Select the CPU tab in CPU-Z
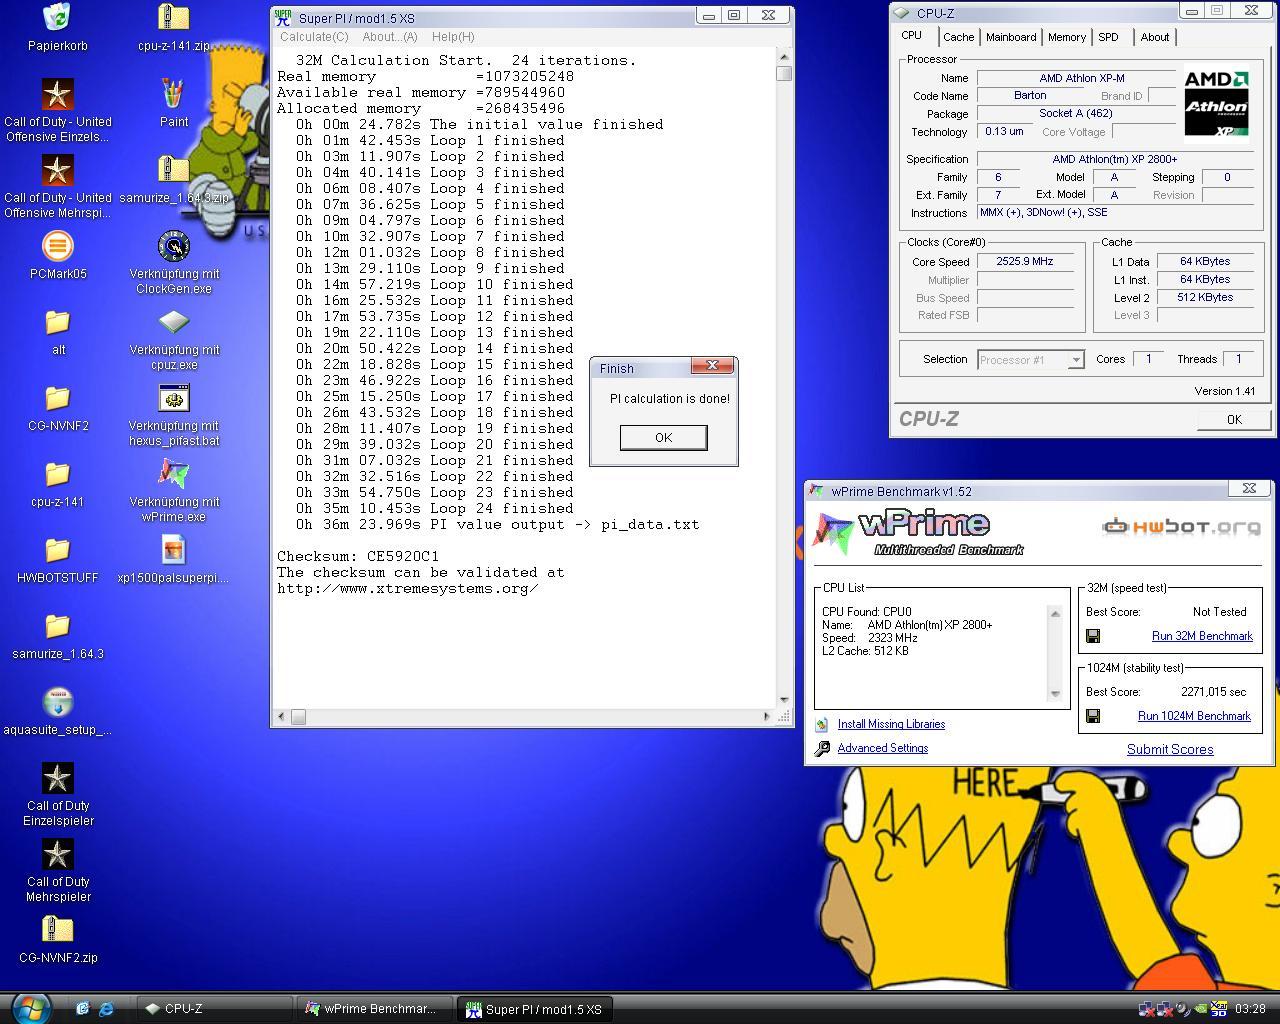1280x1024 pixels. coord(912,35)
